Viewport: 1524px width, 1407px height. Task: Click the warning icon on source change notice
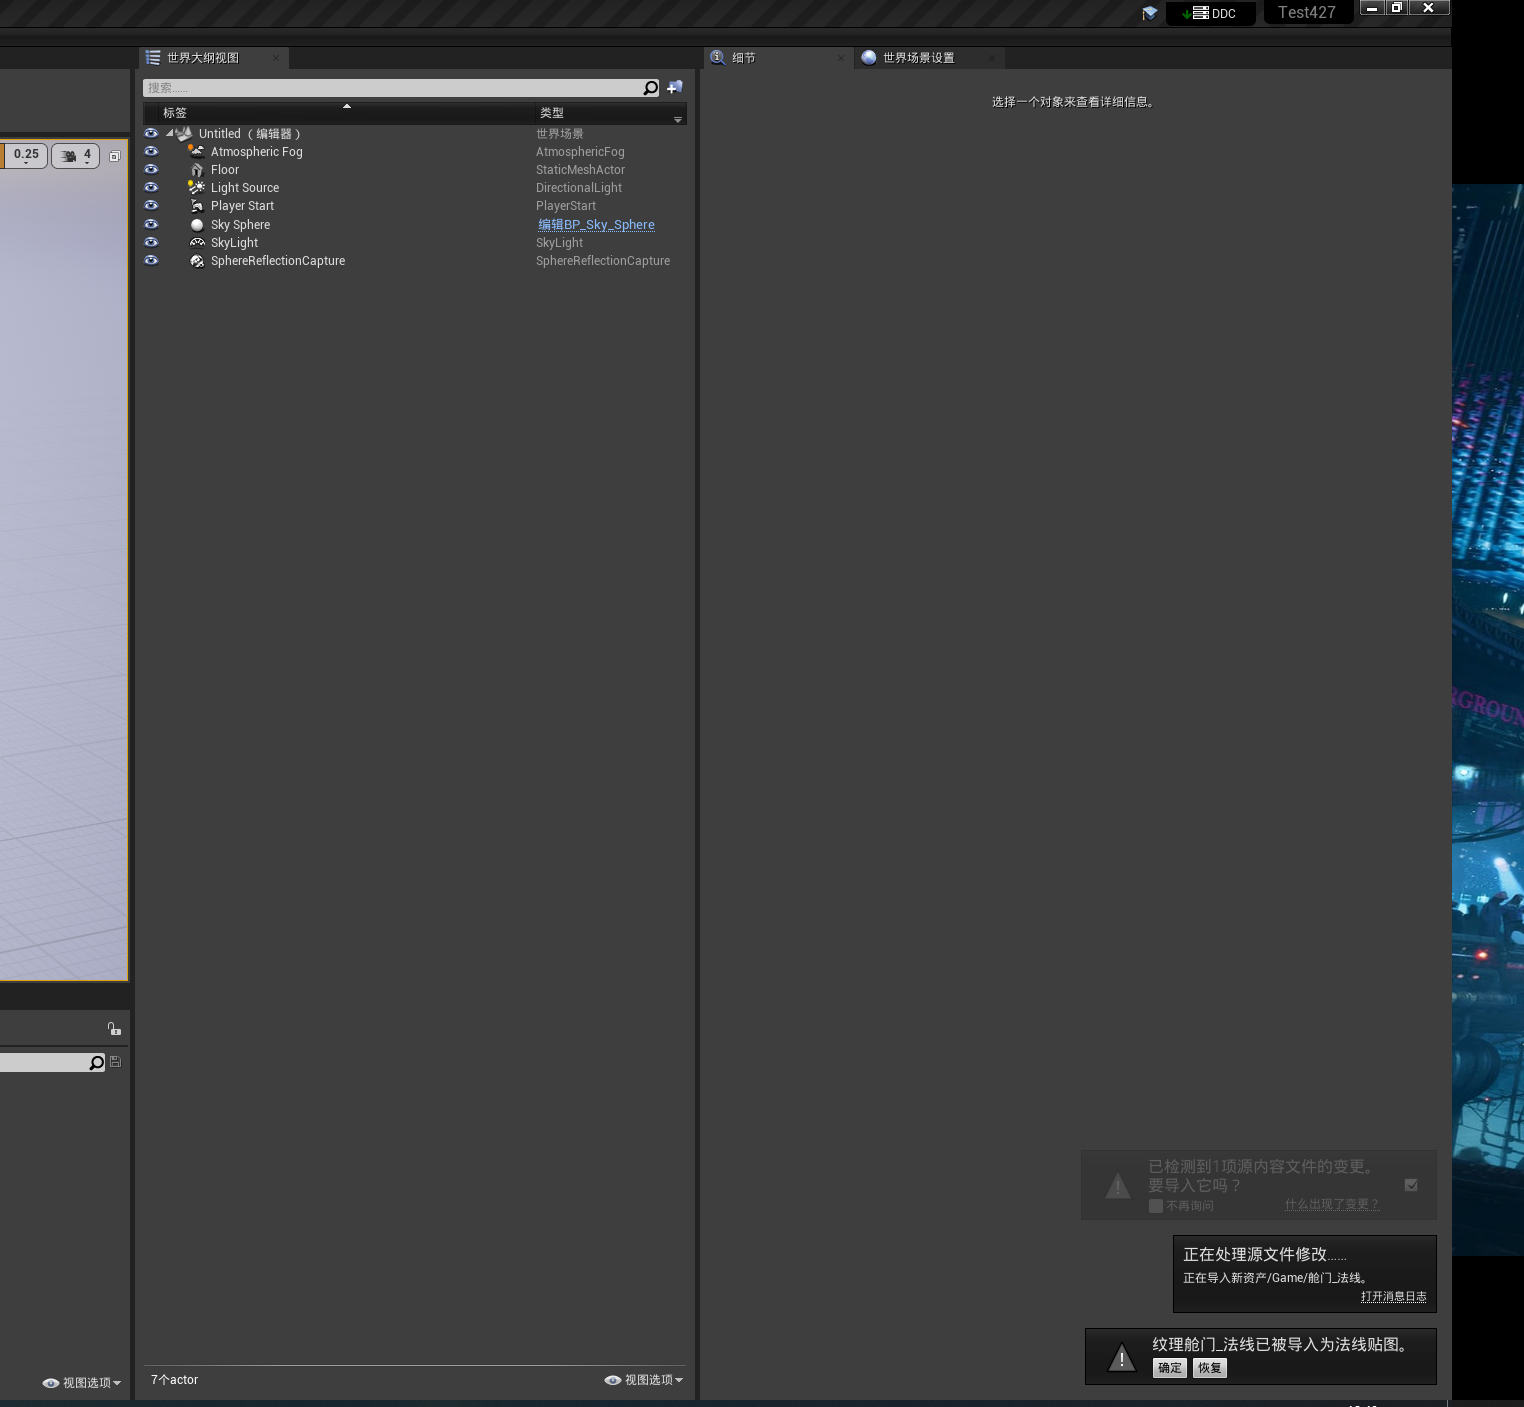pos(1118,1186)
